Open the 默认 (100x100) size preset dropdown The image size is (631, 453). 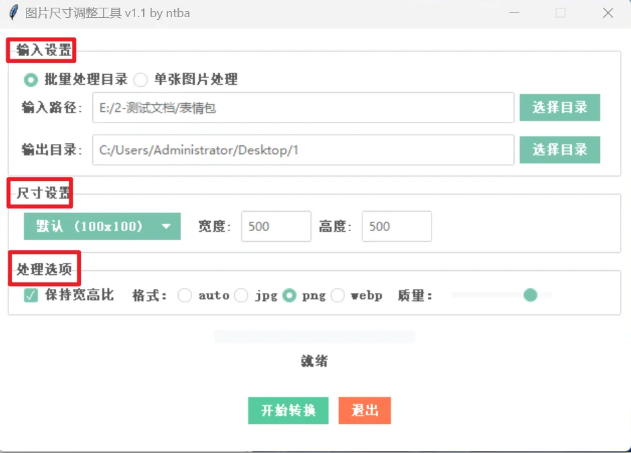tap(102, 226)
